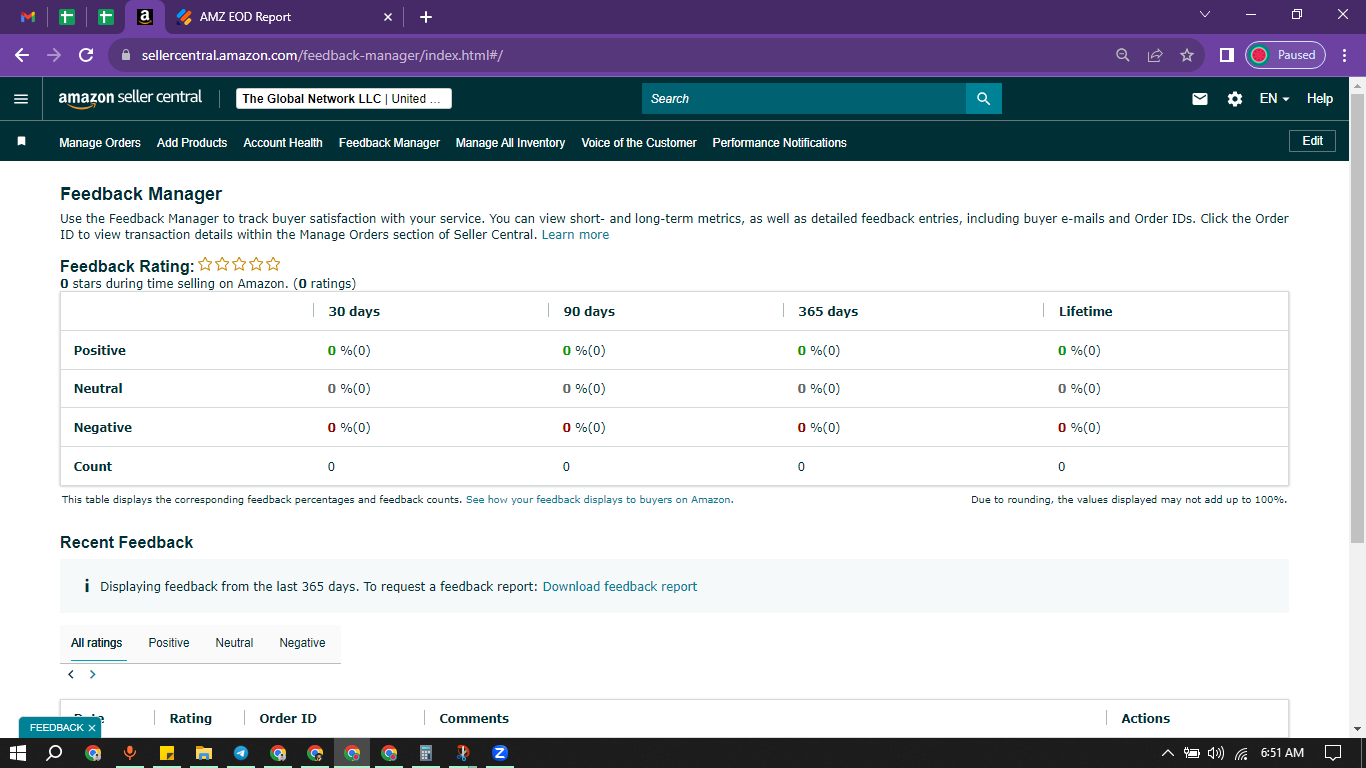The height and width of the screenshot is (768, 1366).
Task: Open Windows taskbar search
Action: [54, 753]
